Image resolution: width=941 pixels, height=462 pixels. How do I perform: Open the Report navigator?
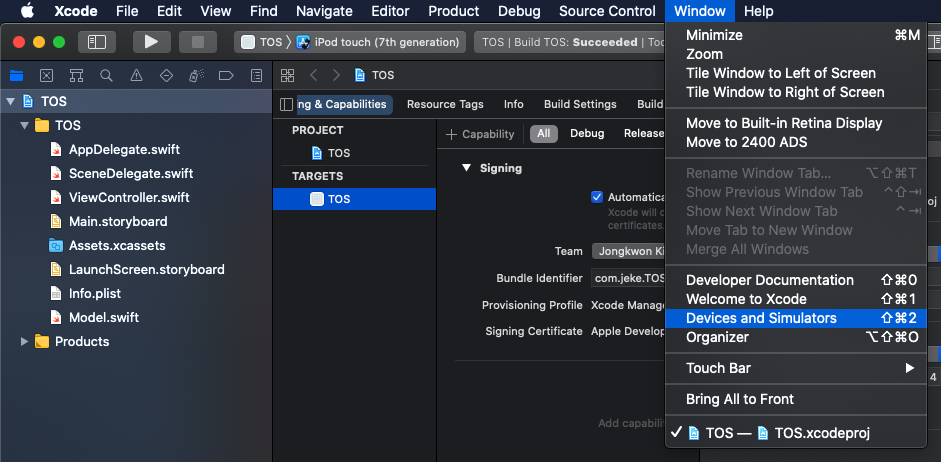pos(256,76)
